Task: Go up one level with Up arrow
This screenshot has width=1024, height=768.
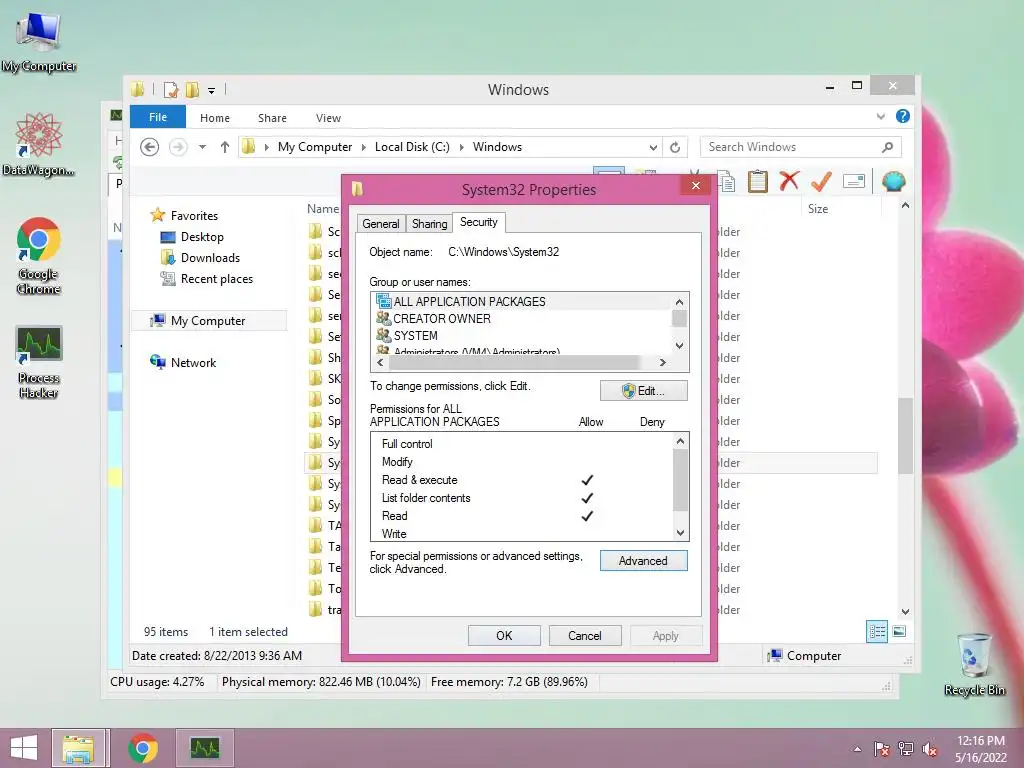Action: pos(225,147)
